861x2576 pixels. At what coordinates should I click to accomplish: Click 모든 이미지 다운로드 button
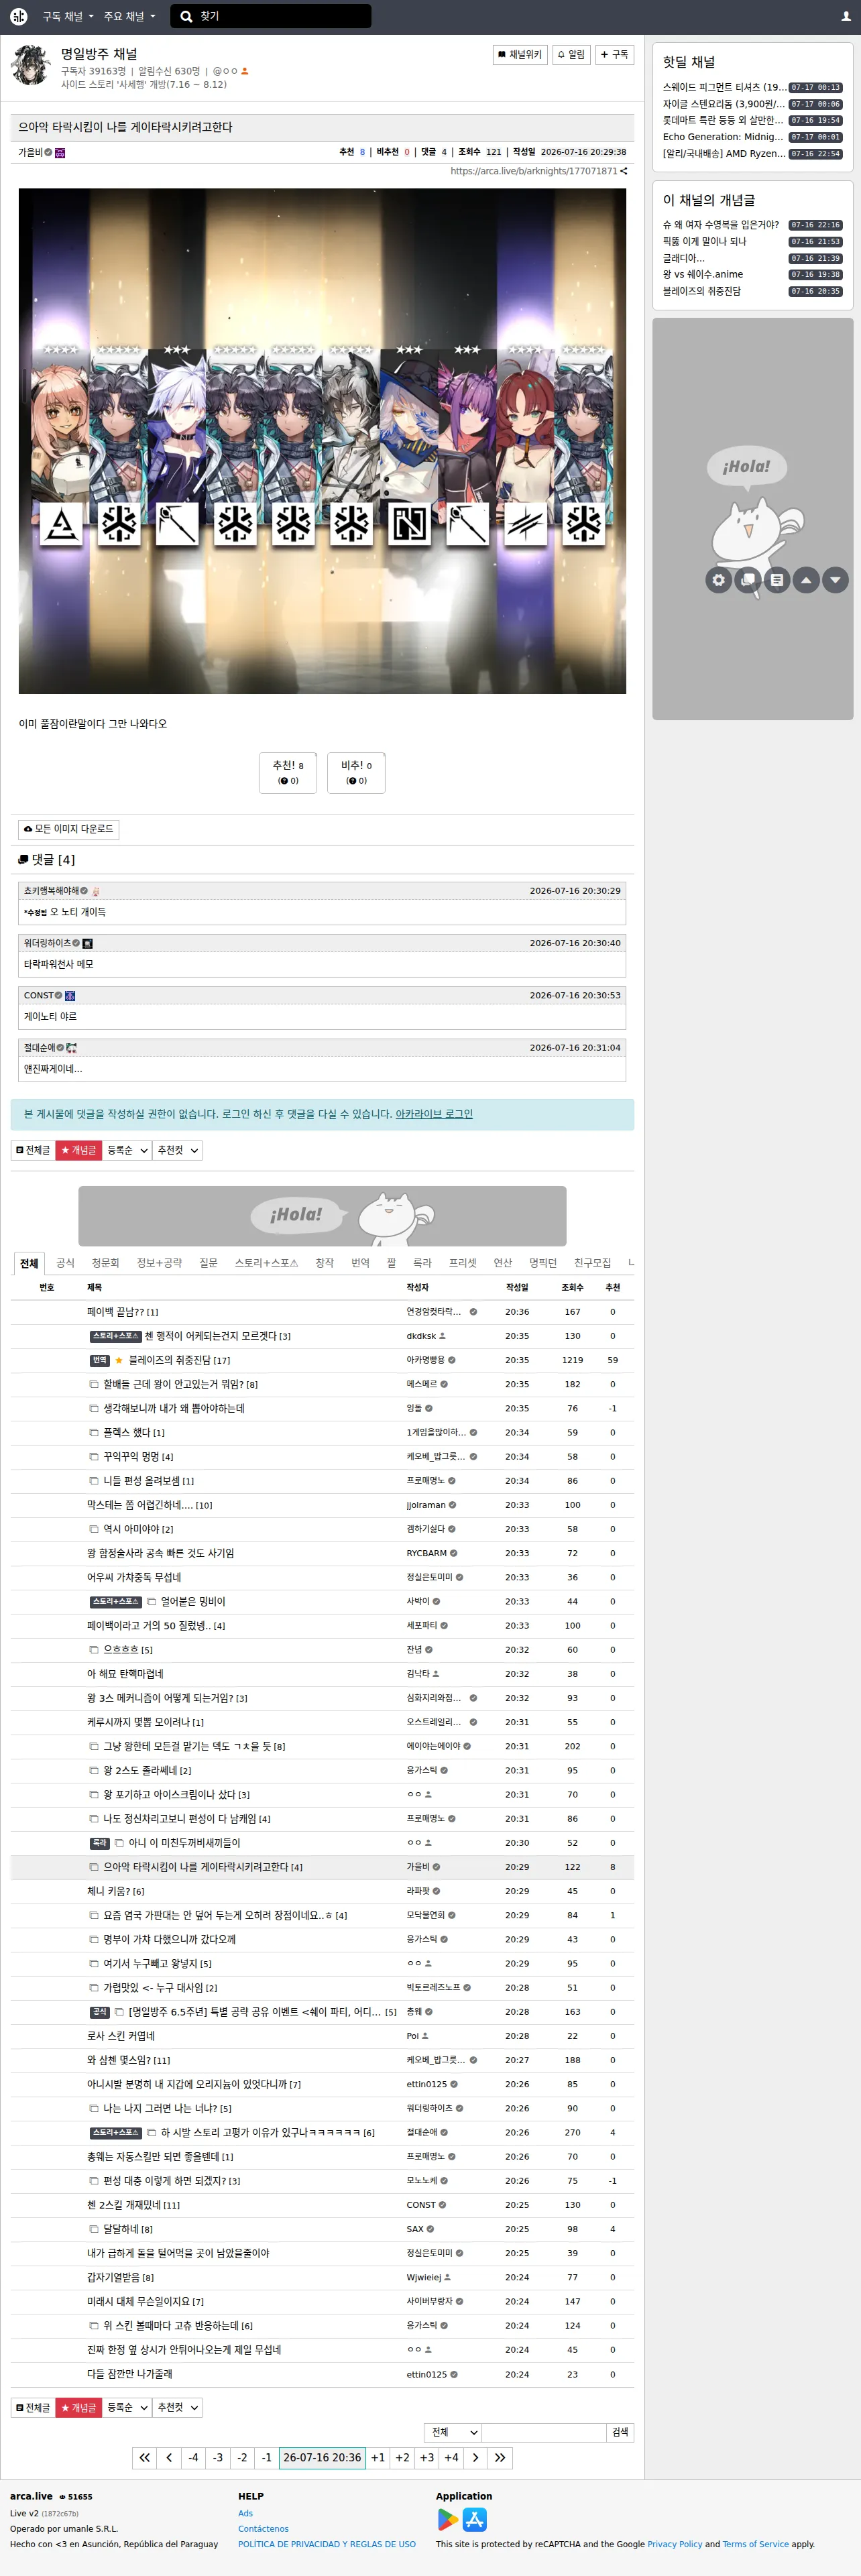(x=69, y=829)
